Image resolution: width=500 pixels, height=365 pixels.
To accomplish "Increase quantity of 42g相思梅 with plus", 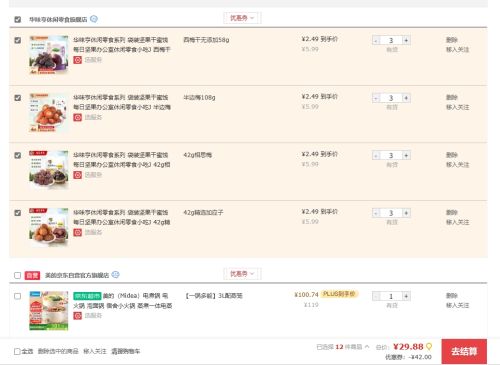I will click(x=406, y=155).
